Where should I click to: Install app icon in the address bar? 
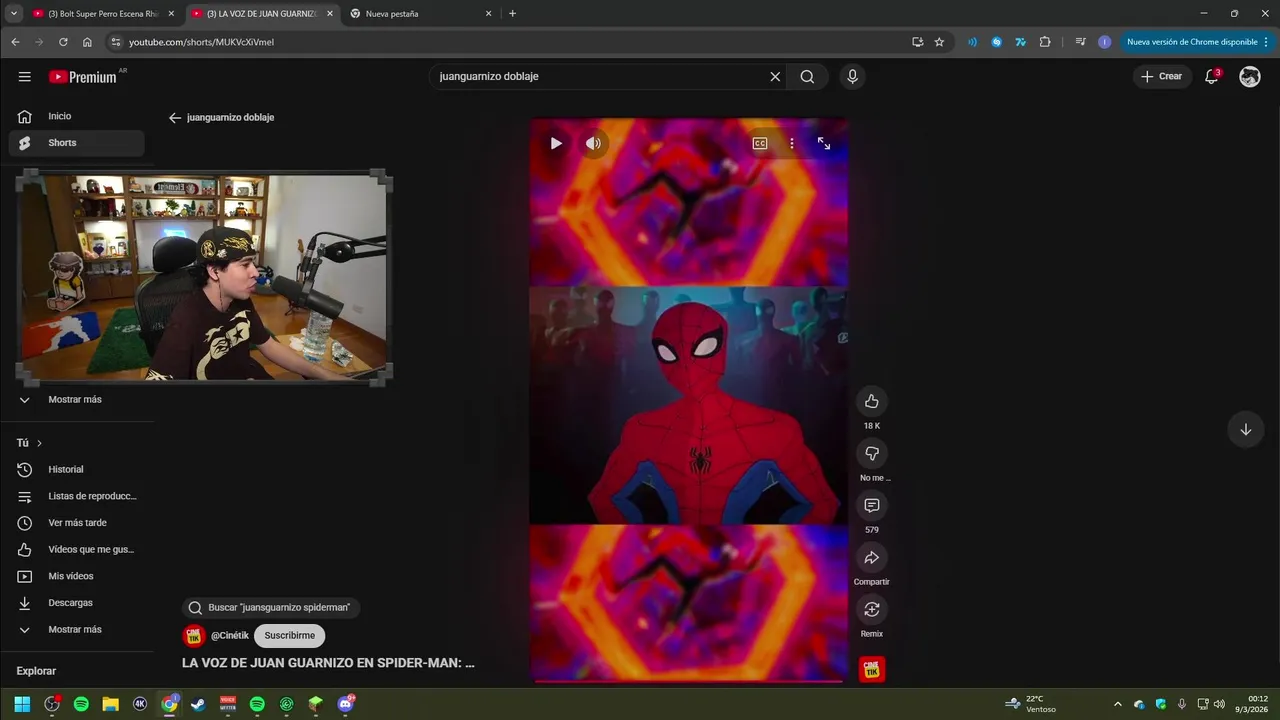click(x=917, y=42)
